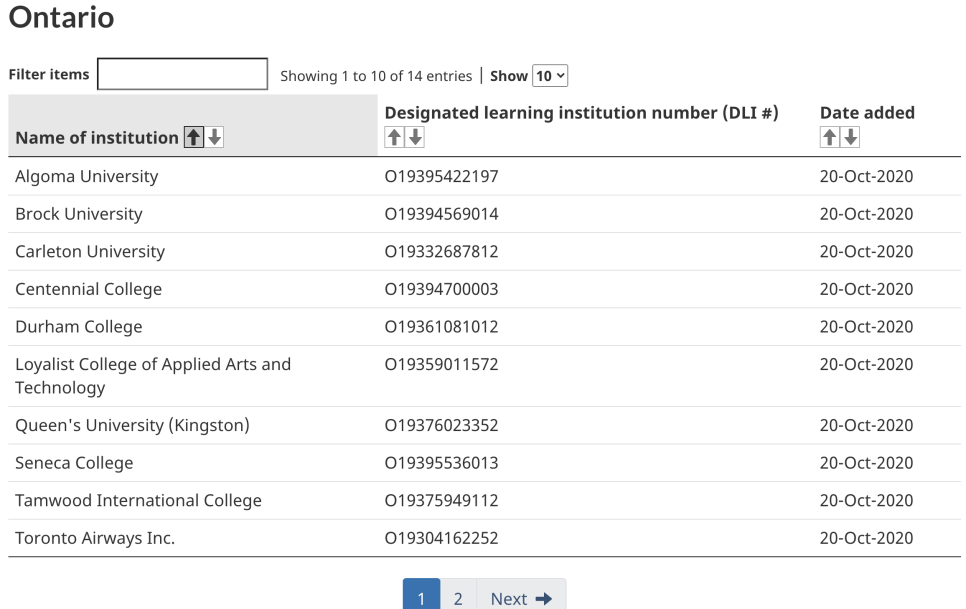Sort Date added column ascending
Viewport: 966px width, 609px height.
point(829,137)
